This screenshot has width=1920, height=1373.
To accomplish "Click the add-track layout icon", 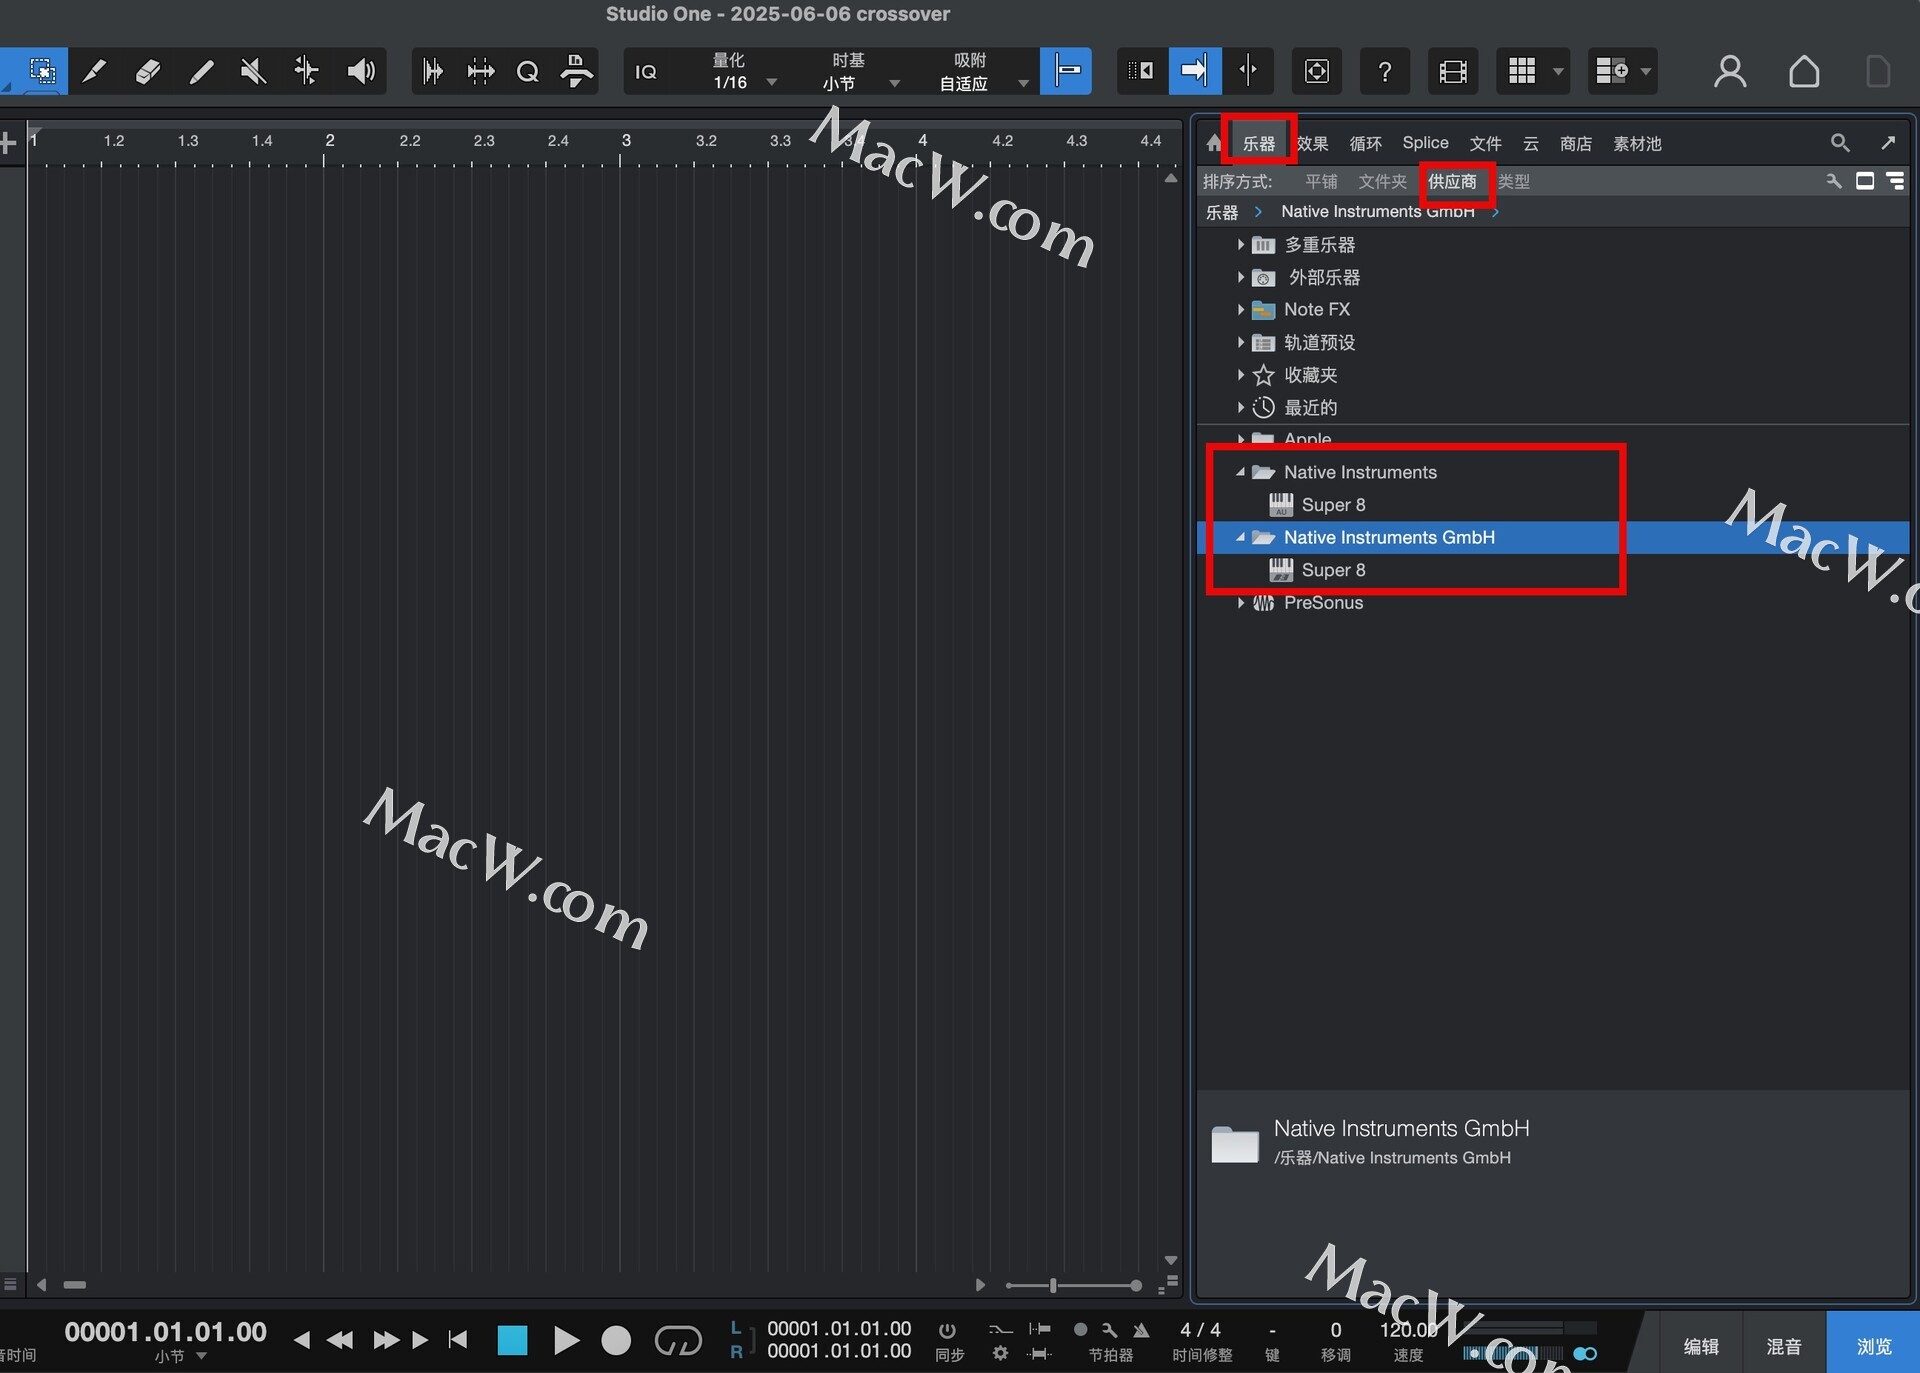I will (1612, 71).
